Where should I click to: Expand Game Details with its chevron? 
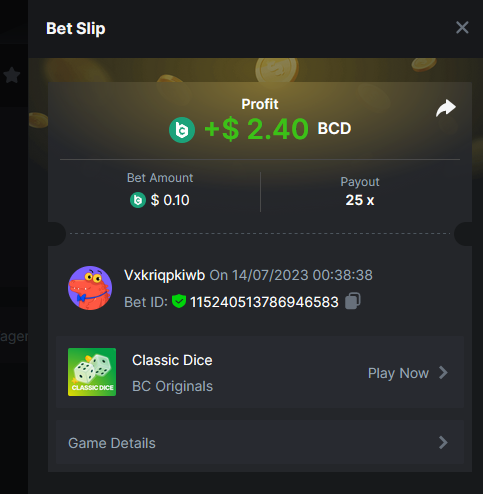(x=443, y=443)
